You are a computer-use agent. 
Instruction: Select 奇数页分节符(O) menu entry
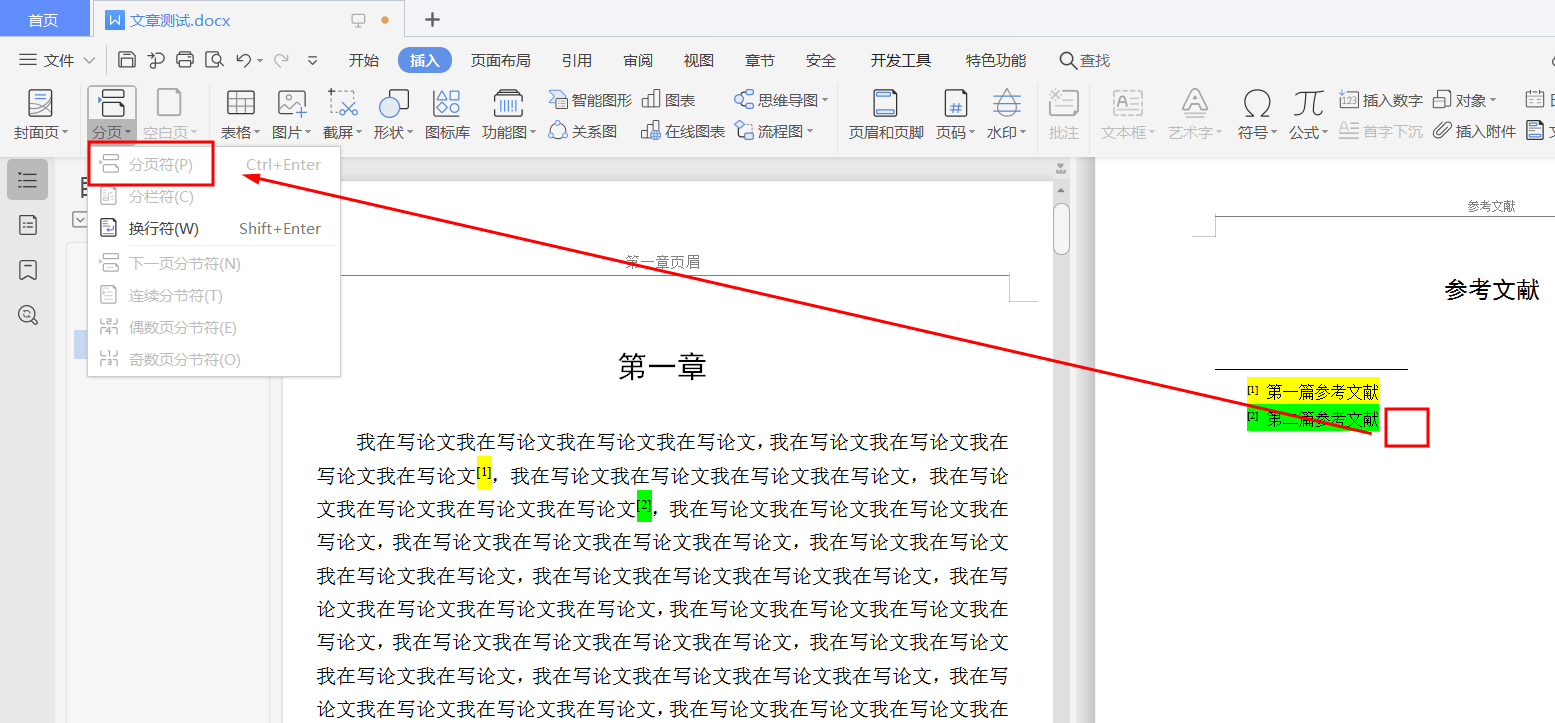(x=214, y=360)
